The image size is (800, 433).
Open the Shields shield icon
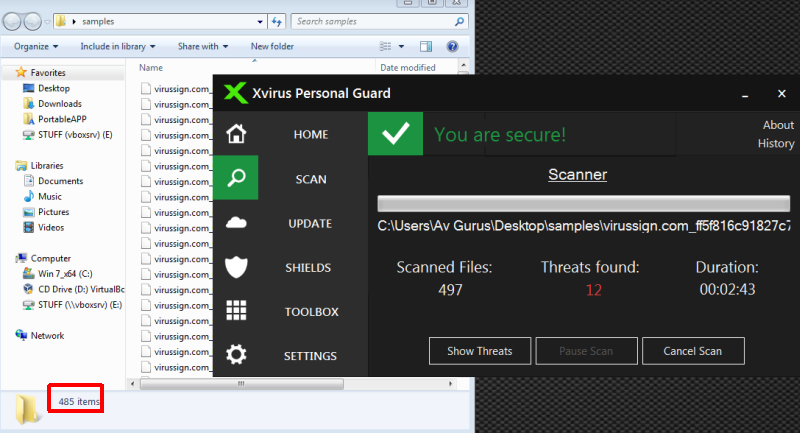point(236,267)
